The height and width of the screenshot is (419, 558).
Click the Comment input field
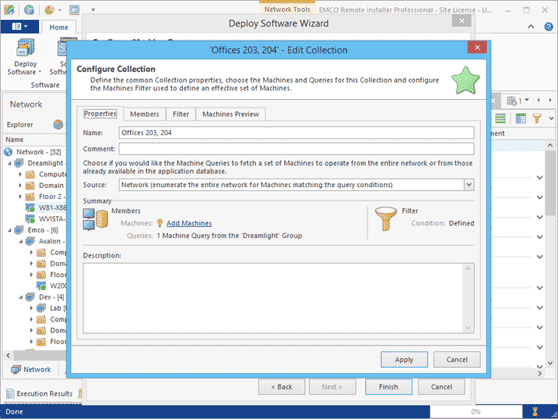[x=296, y=149]
